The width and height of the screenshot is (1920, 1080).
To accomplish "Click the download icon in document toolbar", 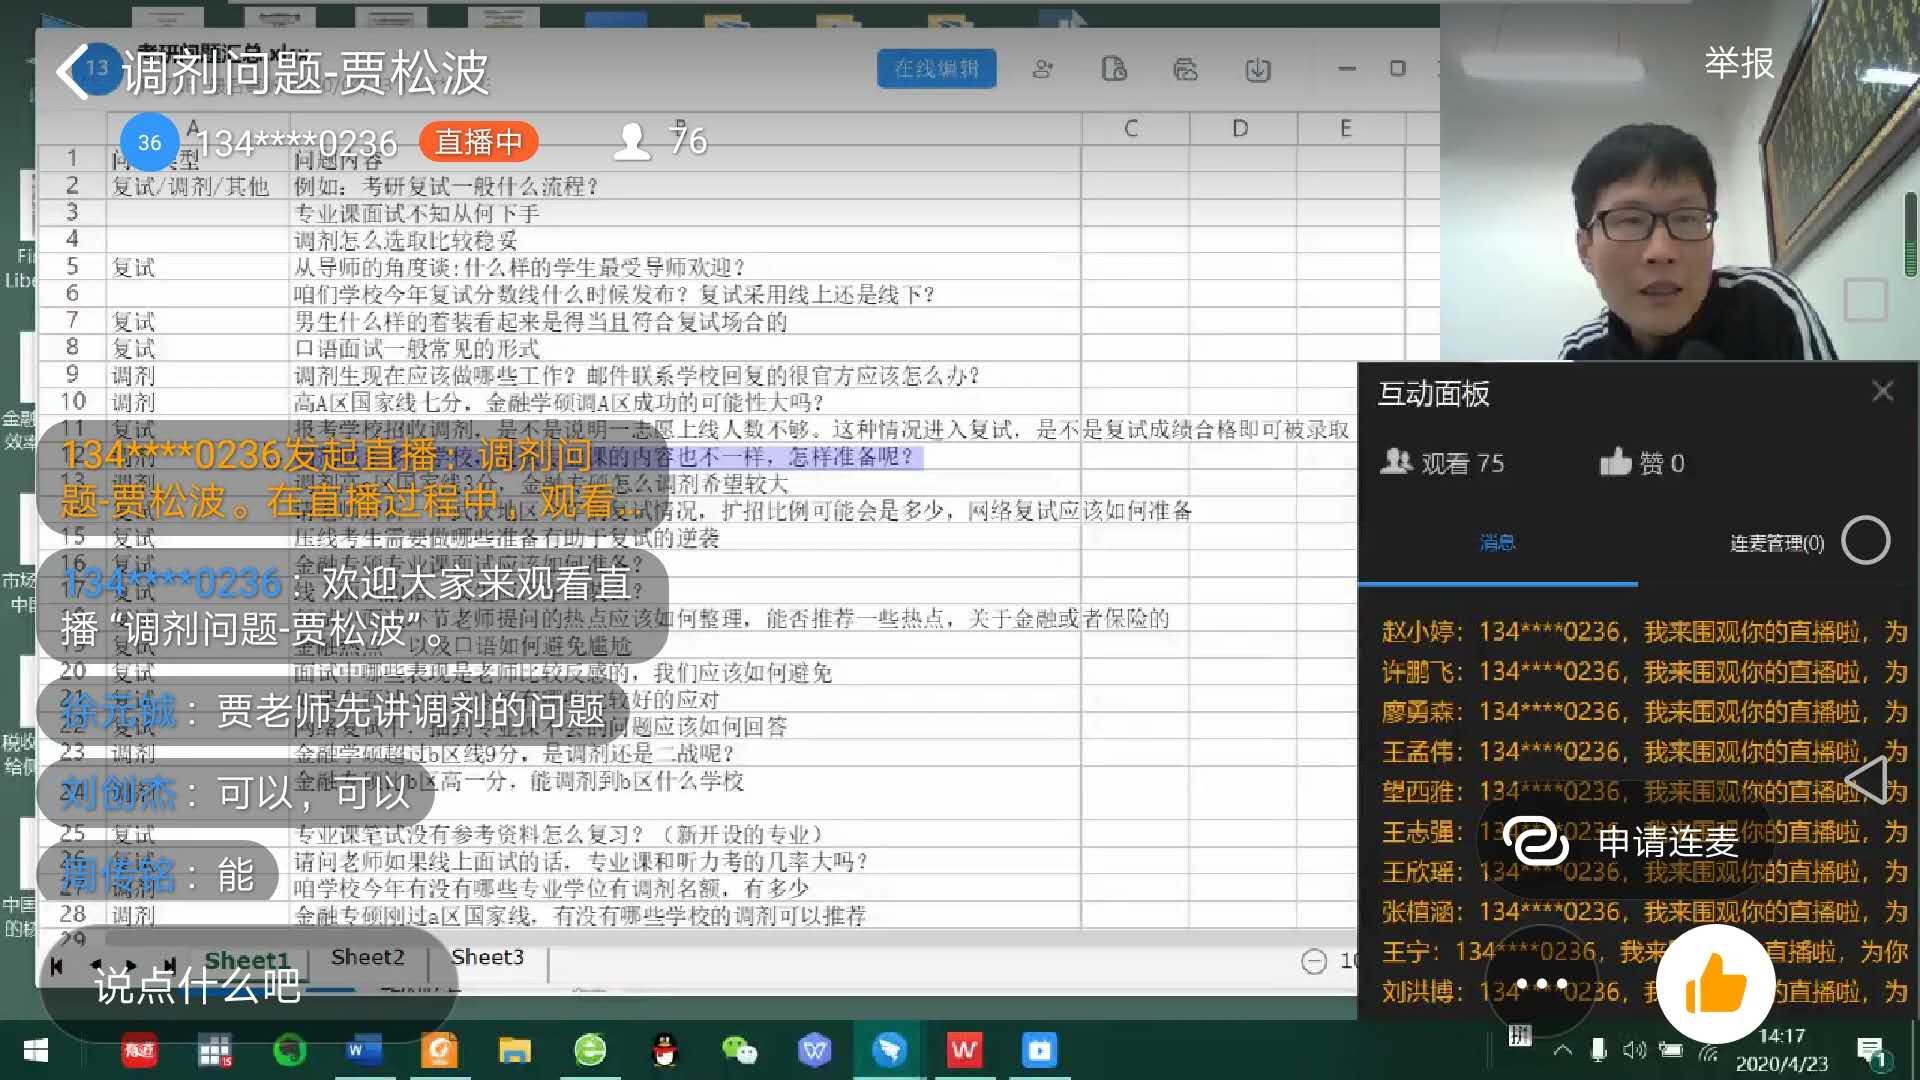I will 1257,69.
